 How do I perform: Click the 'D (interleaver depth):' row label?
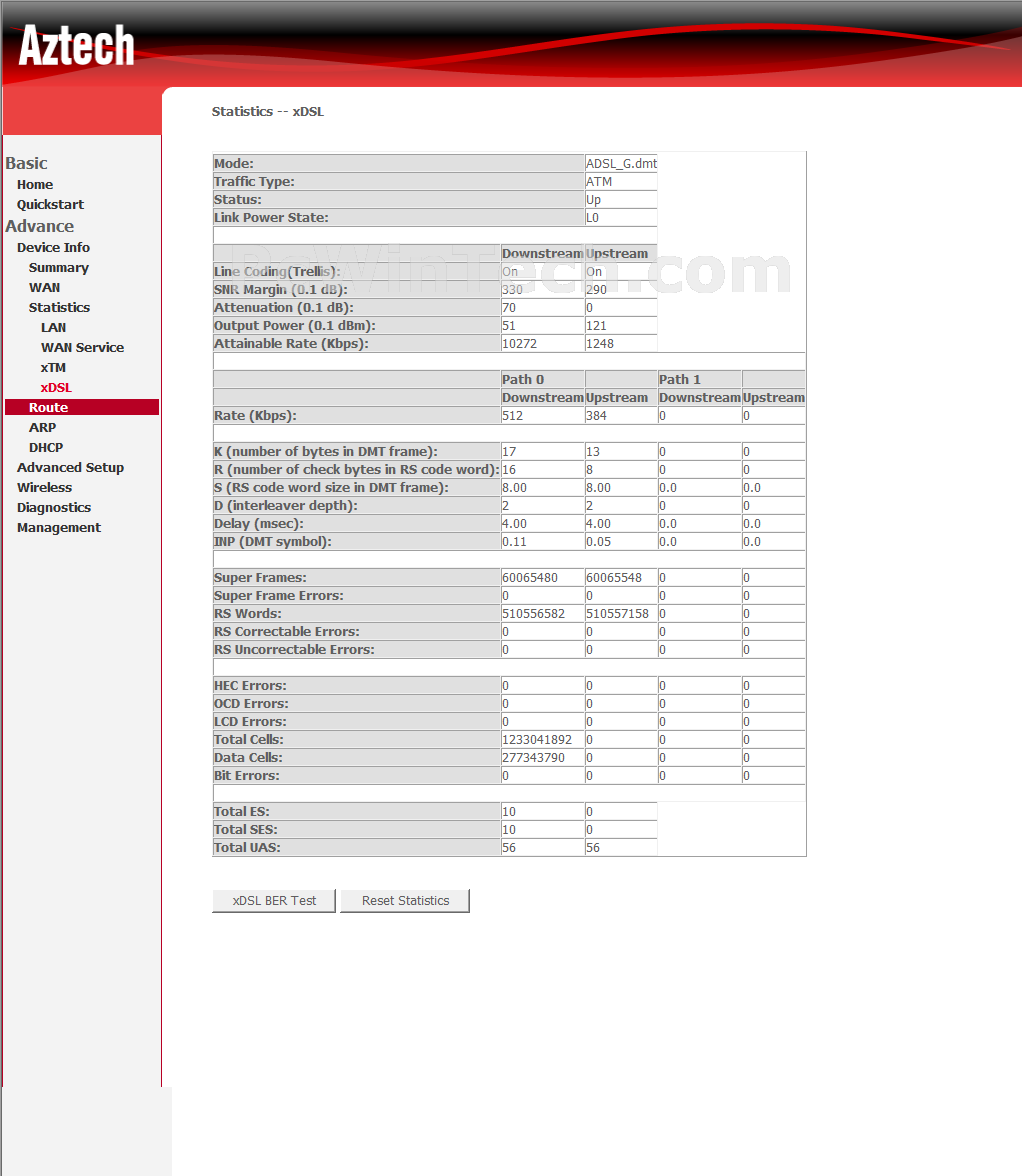(x=286, y=506)
